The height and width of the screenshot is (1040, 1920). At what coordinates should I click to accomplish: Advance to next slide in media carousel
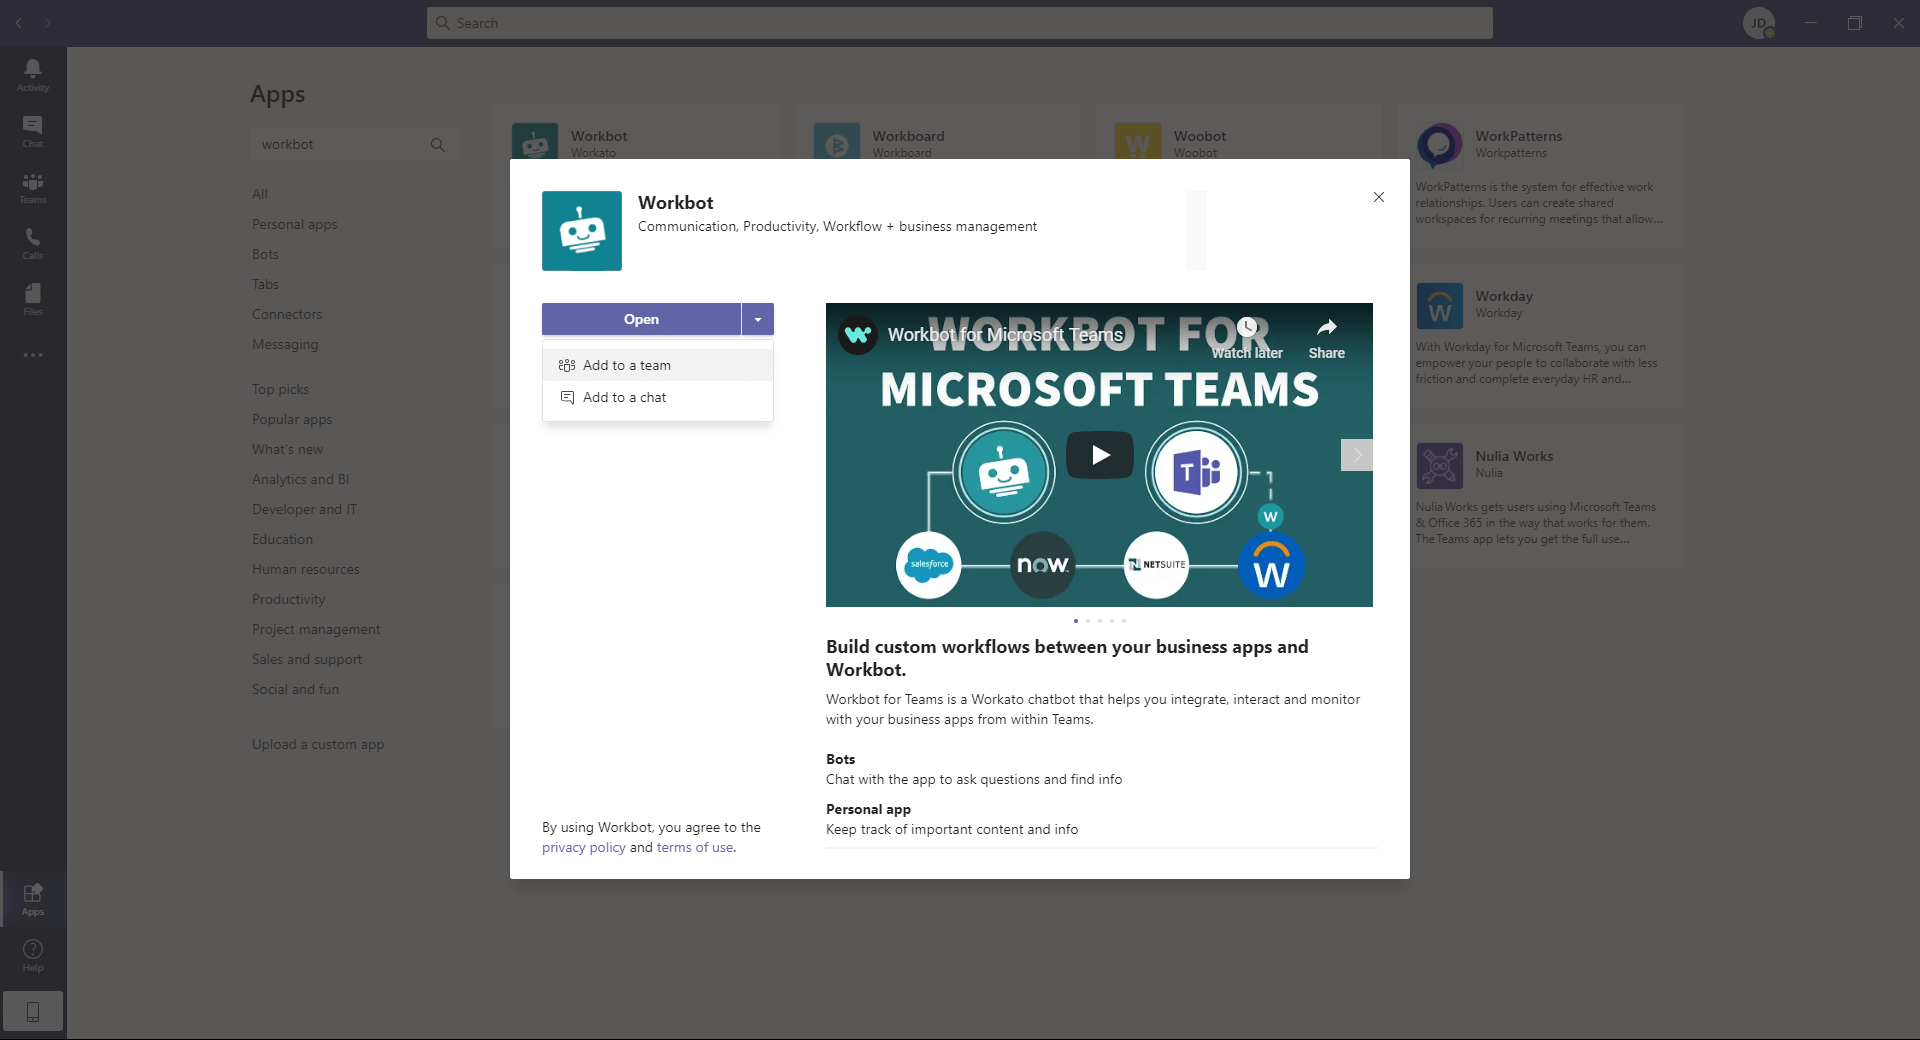[1356, 455]
